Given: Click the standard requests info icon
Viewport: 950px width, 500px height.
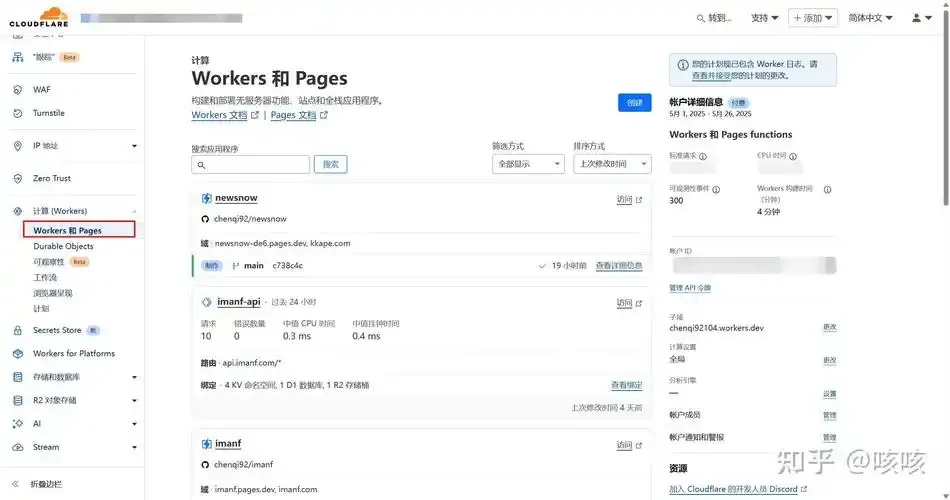Looking at the screenshot, I should (703, 156).
